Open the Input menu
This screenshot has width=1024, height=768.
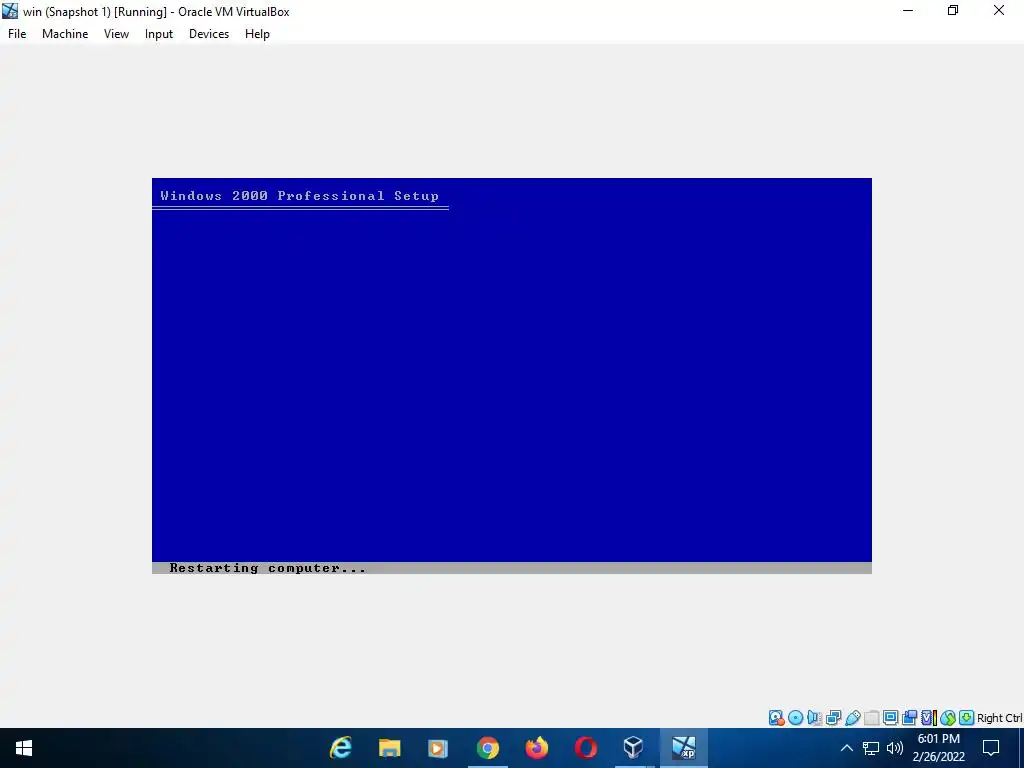tap(159, 34)
